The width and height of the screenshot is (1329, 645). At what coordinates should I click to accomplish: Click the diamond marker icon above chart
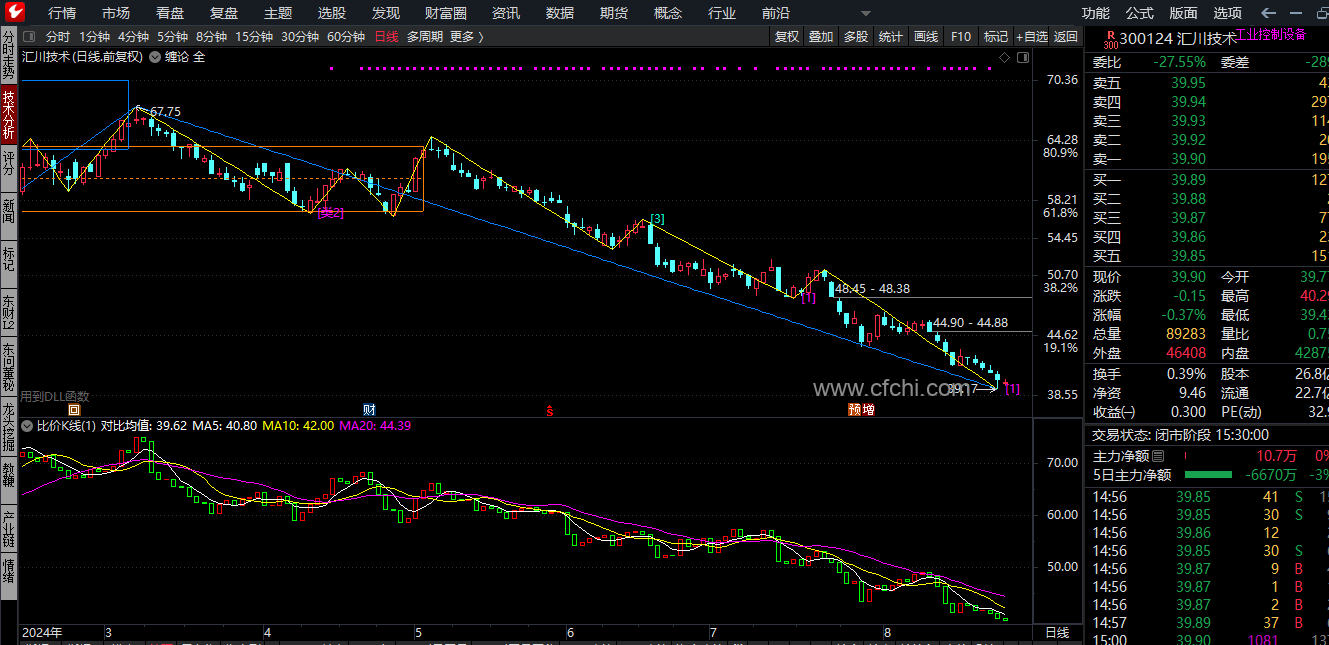(x=1005, y=58)
